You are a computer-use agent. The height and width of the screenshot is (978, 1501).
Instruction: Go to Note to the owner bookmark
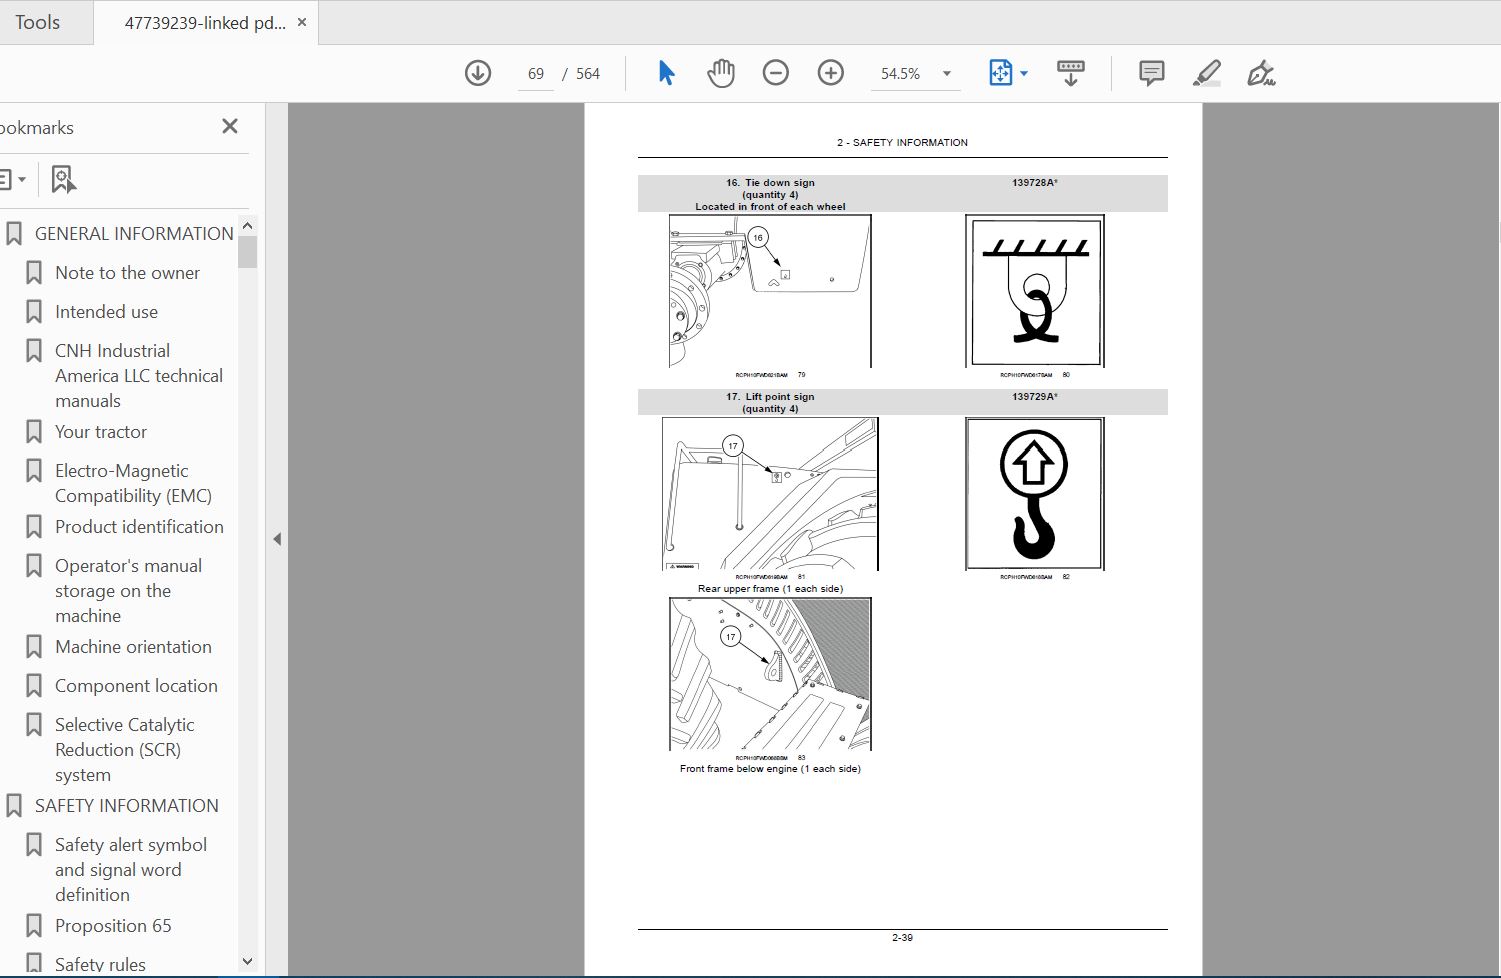click(127, 273)
